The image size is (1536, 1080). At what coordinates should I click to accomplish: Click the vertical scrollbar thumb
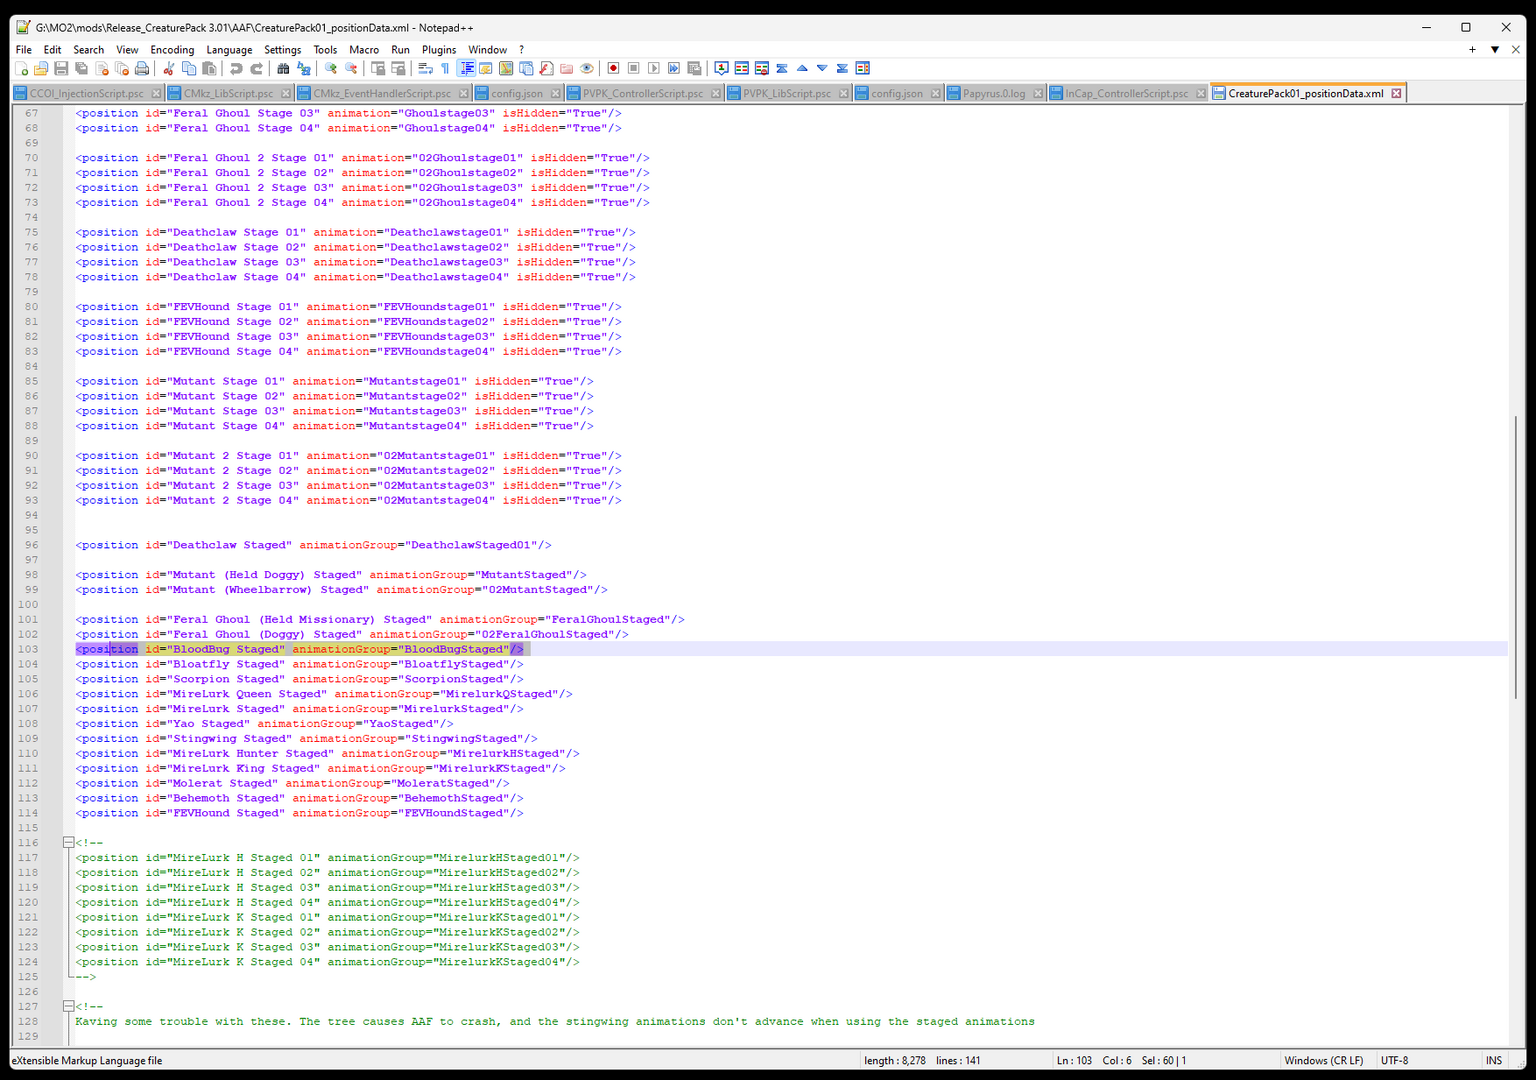coord(1516,556)
